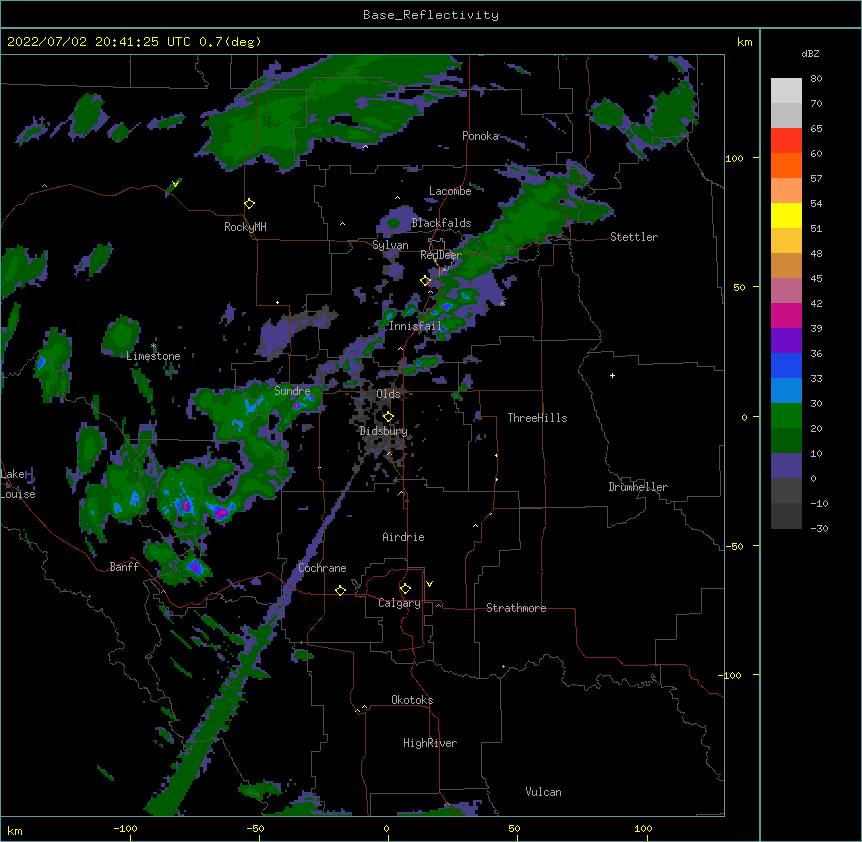862x842 pixels.
Task: Click the Okotoks city label
Action: (412, 700)
